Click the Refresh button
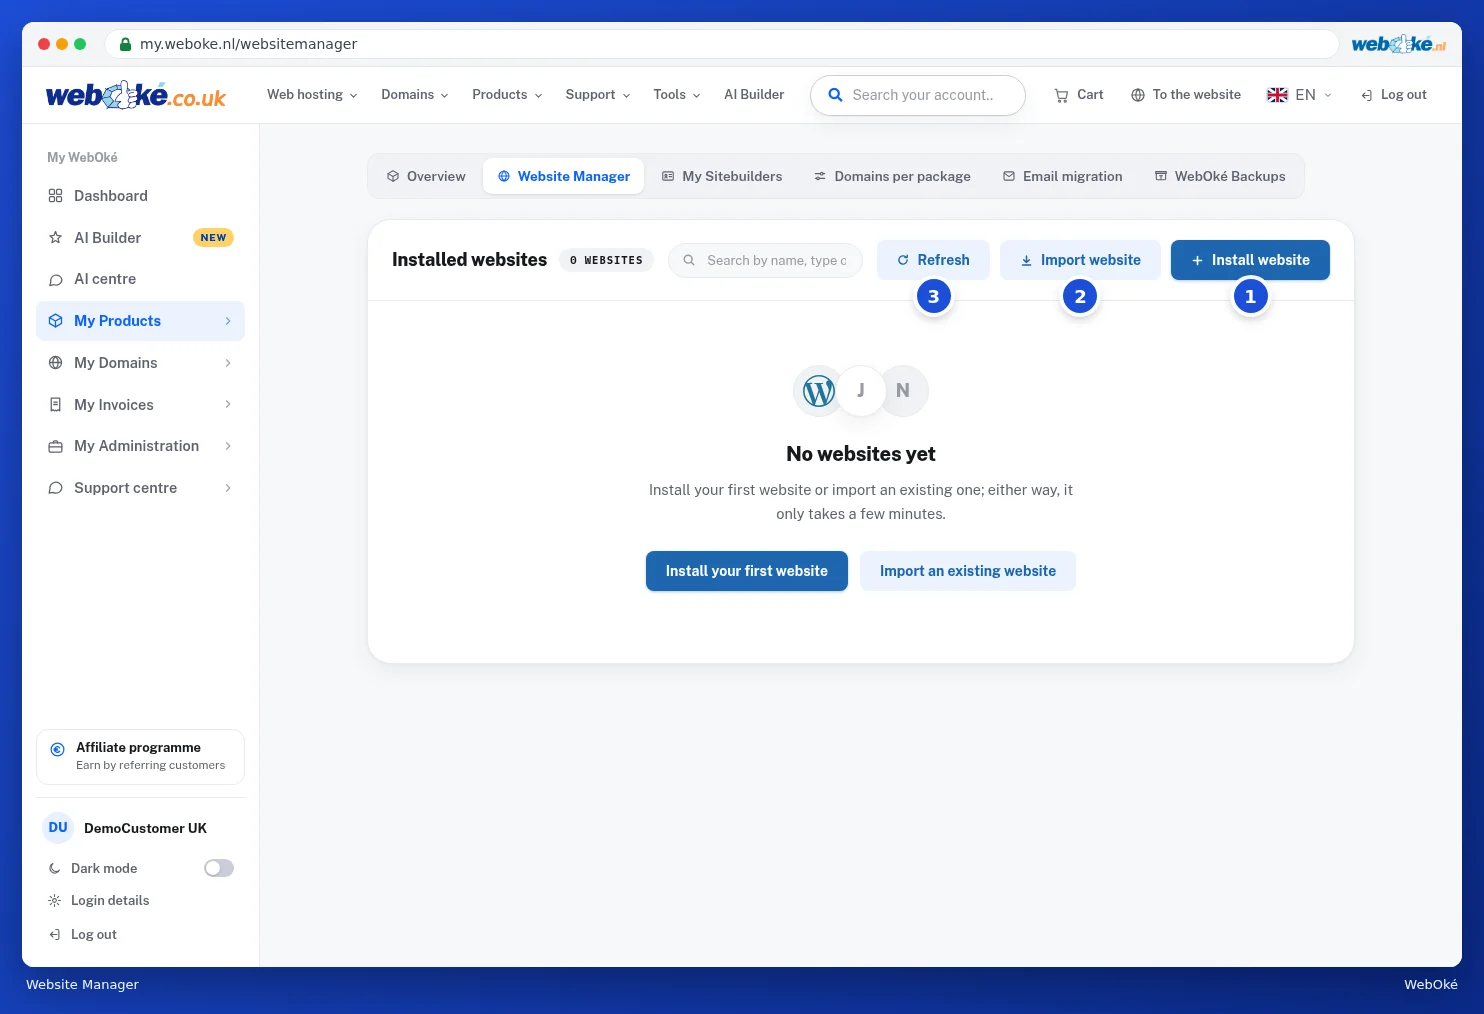 coord(933,260)
